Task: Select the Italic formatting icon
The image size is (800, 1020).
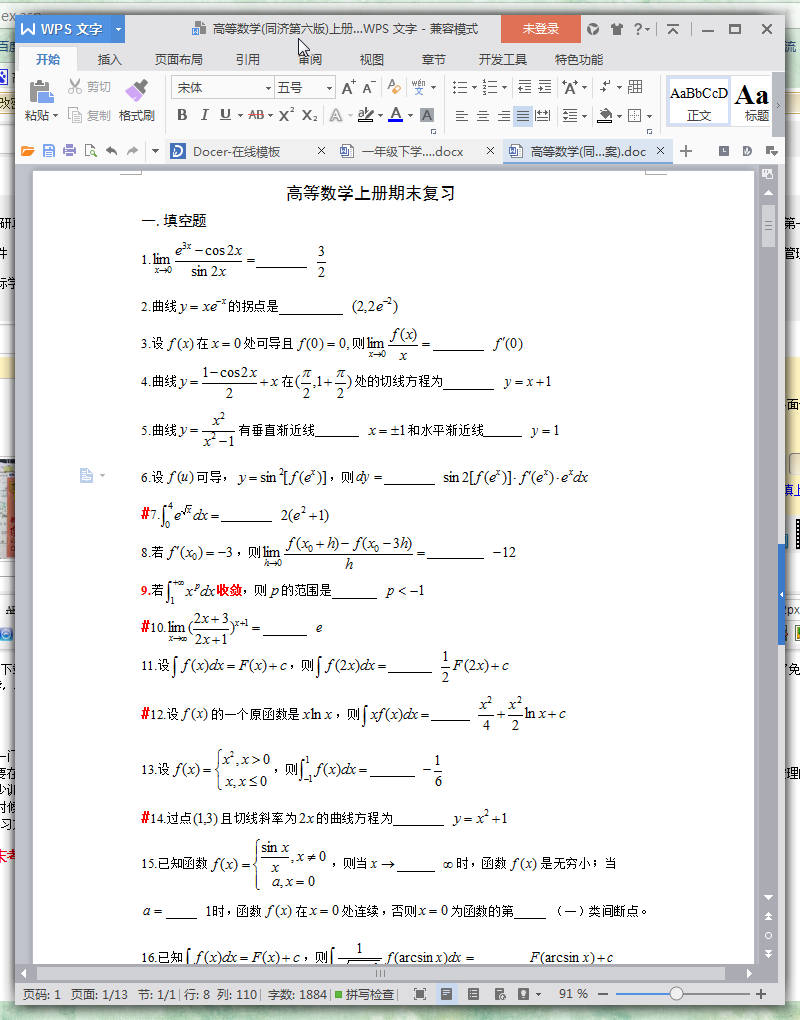Action: point(206,114)
